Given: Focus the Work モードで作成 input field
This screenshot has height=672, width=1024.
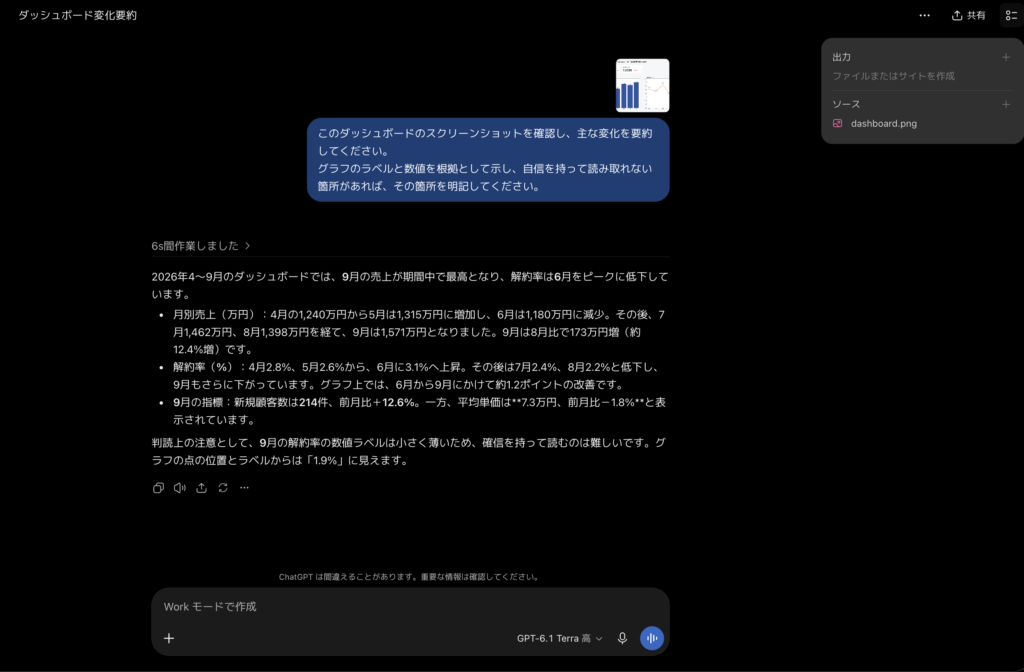Looking at the screenshot, I should (x=410, y=607).
